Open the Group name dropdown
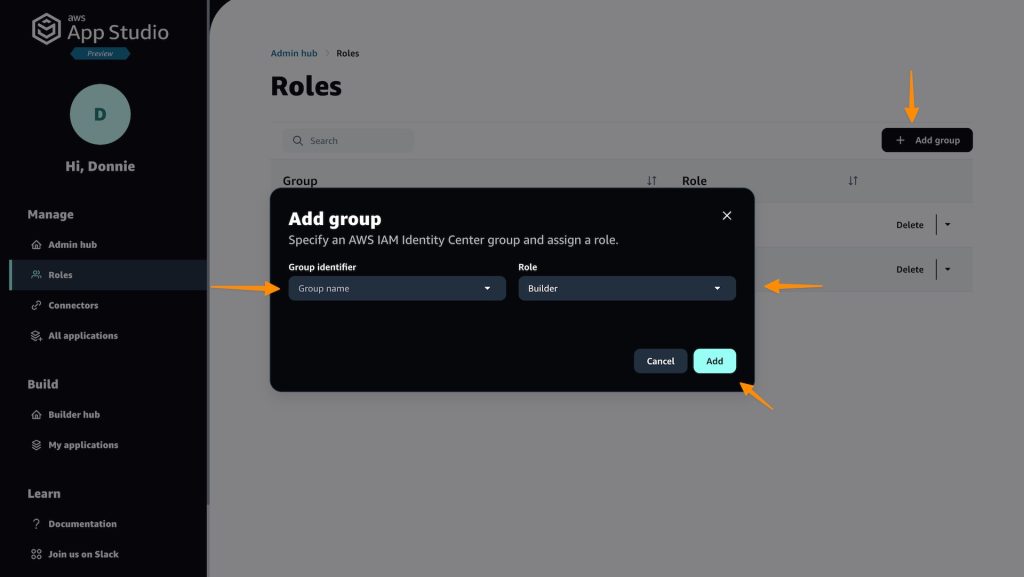 tap(397, 289)
